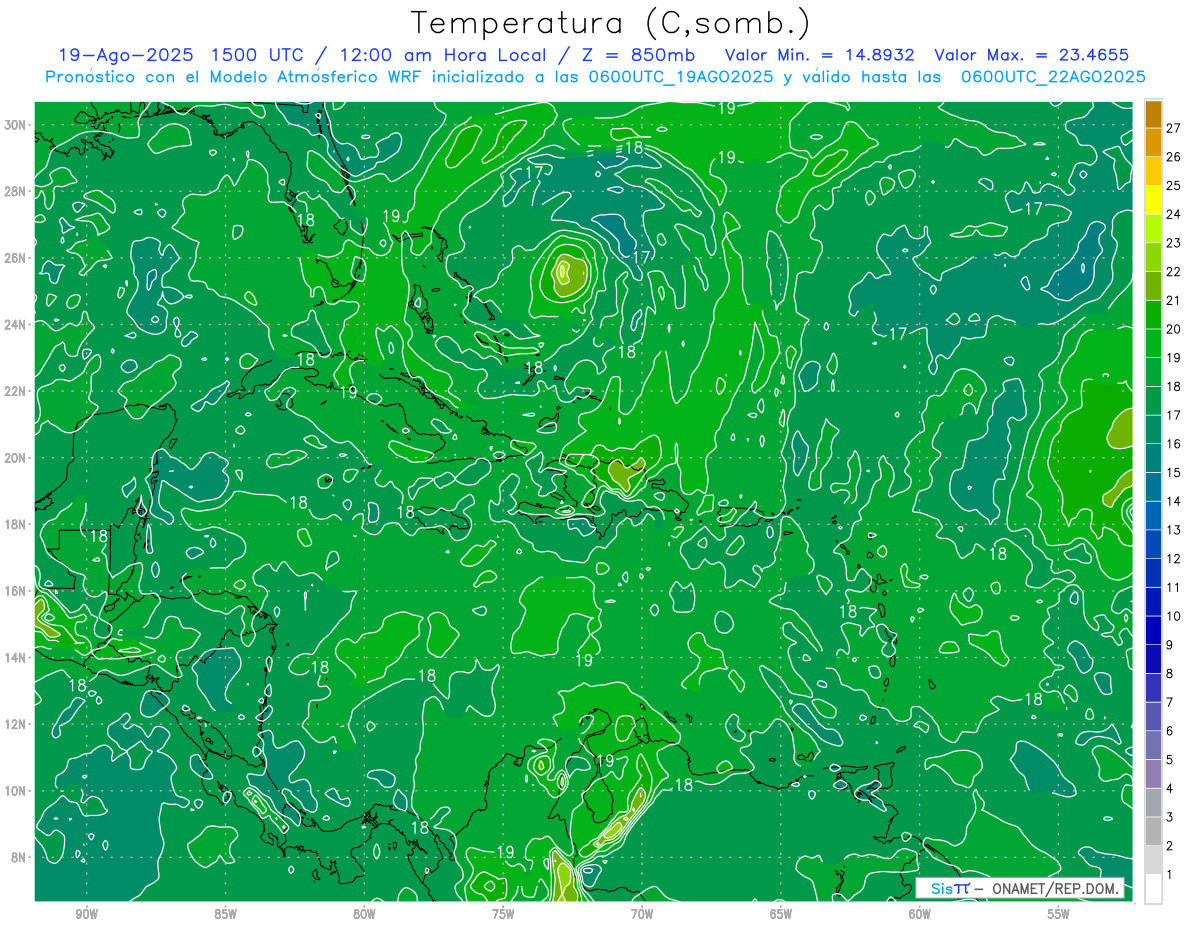This screenshot has height=927, width=1200.
Task: Click legend scale value '7'
Action: (x=1170, y=702)
